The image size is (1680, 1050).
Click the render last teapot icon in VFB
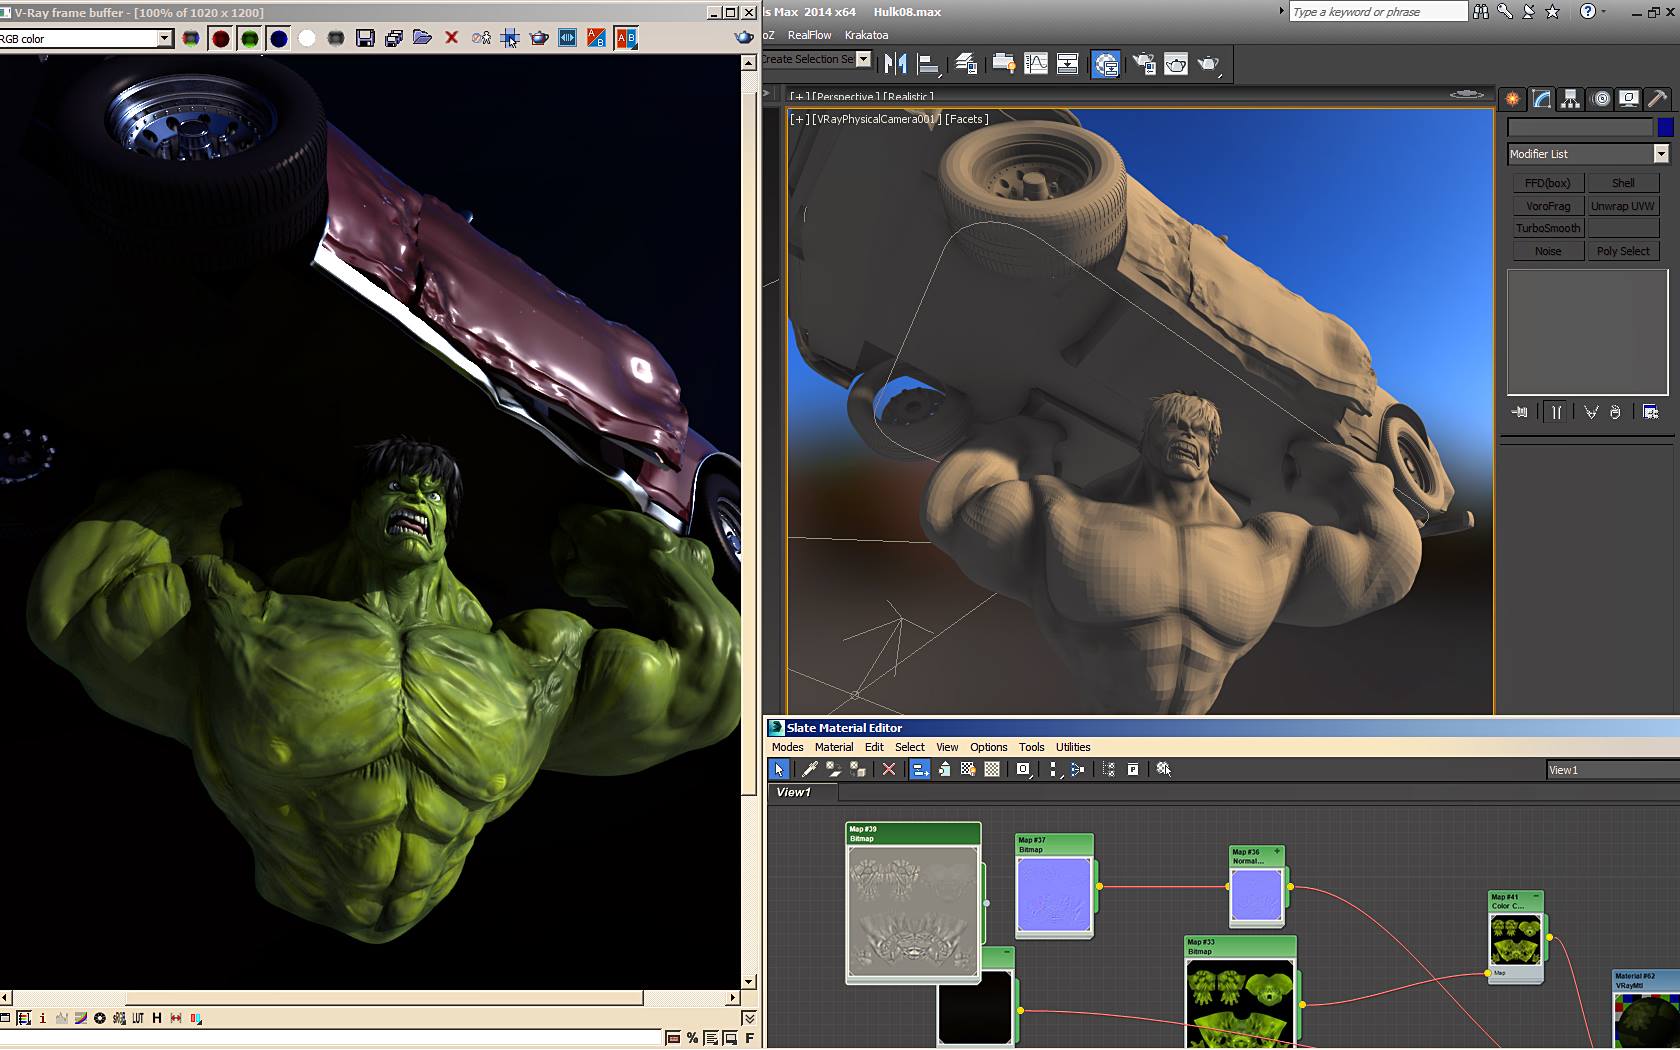[539, 38]
